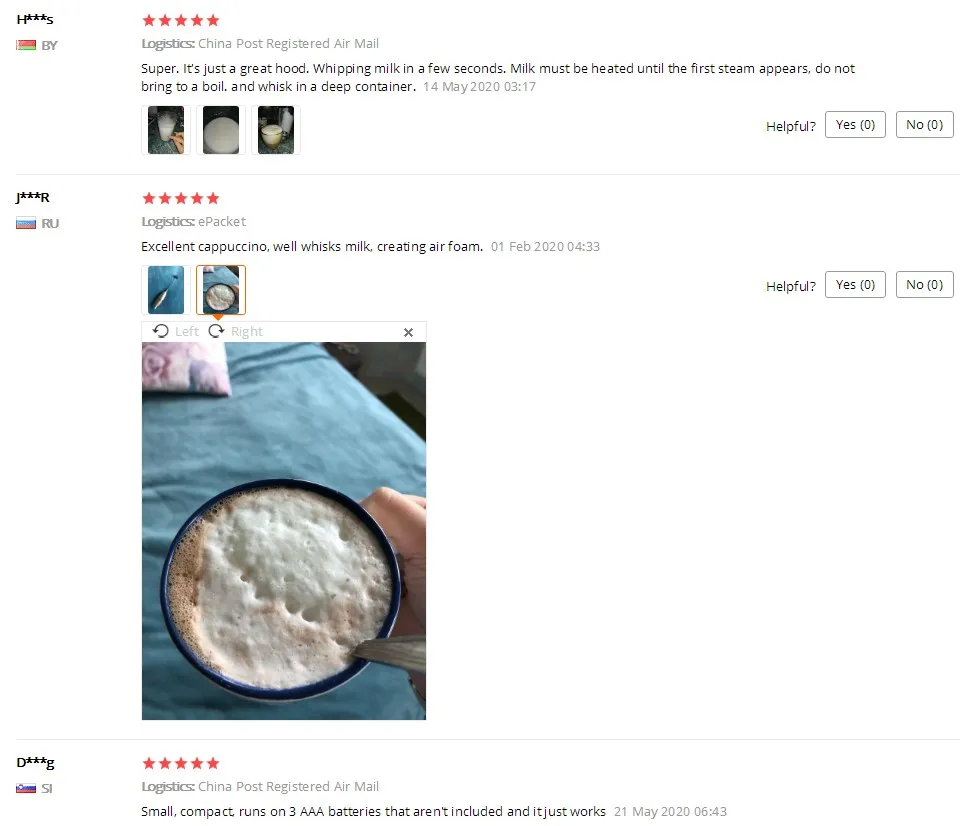Close the enlarged photo viewer
The image size is (966, 826).
(x=408, y=333)
